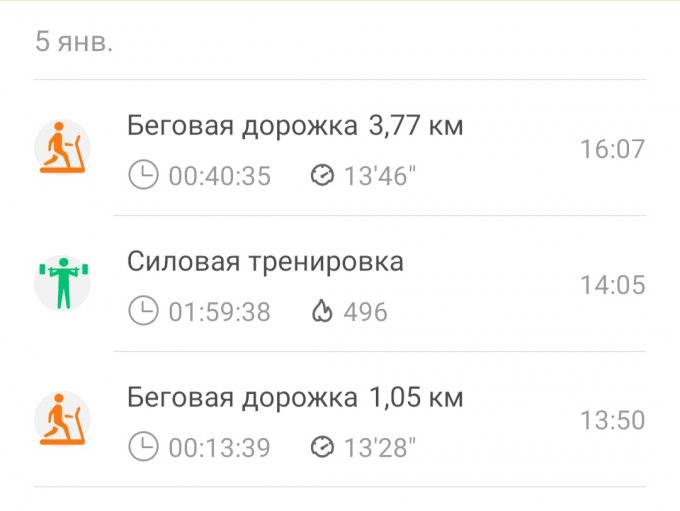This screenshot has width=680, height=511.
Task: Tap the 13'28" pace value
Action: tap(380, 447)
